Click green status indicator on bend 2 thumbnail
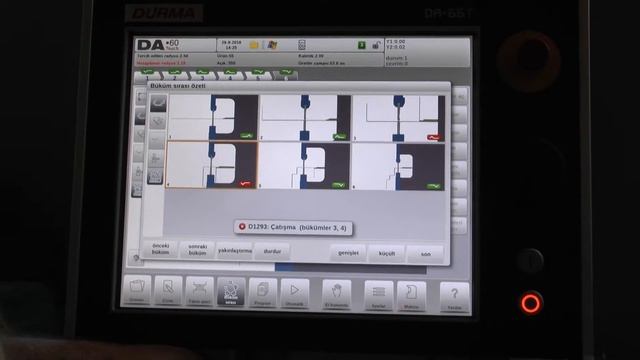Image resolution: width=640 pixels, height=360 pixels. pos(339,137)
